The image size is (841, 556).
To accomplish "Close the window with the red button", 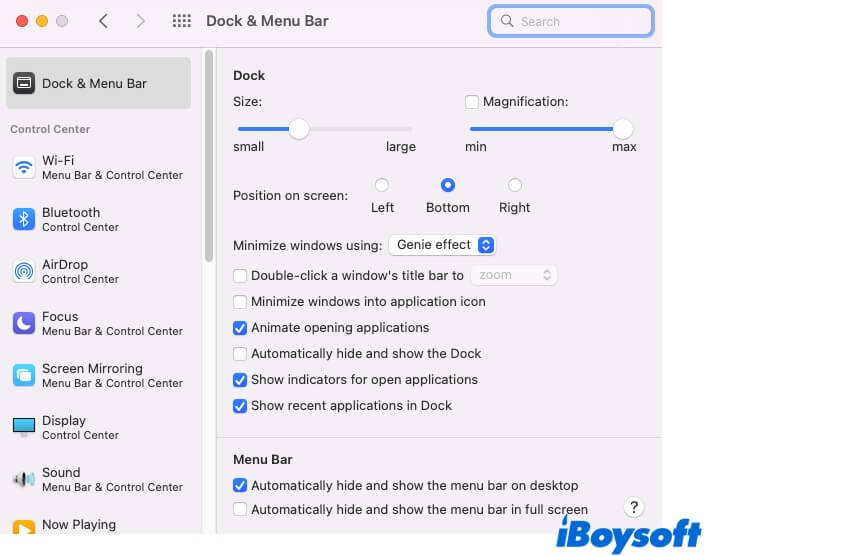I will click(x=22, y=21).
